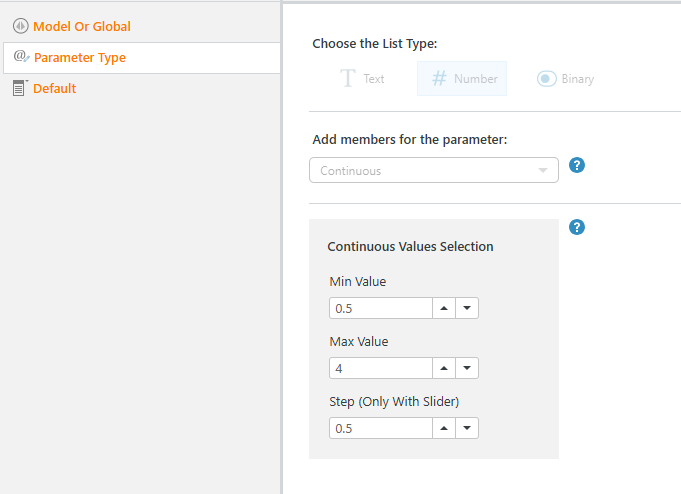Click into the Min Value field

click(x=380, y=308)
